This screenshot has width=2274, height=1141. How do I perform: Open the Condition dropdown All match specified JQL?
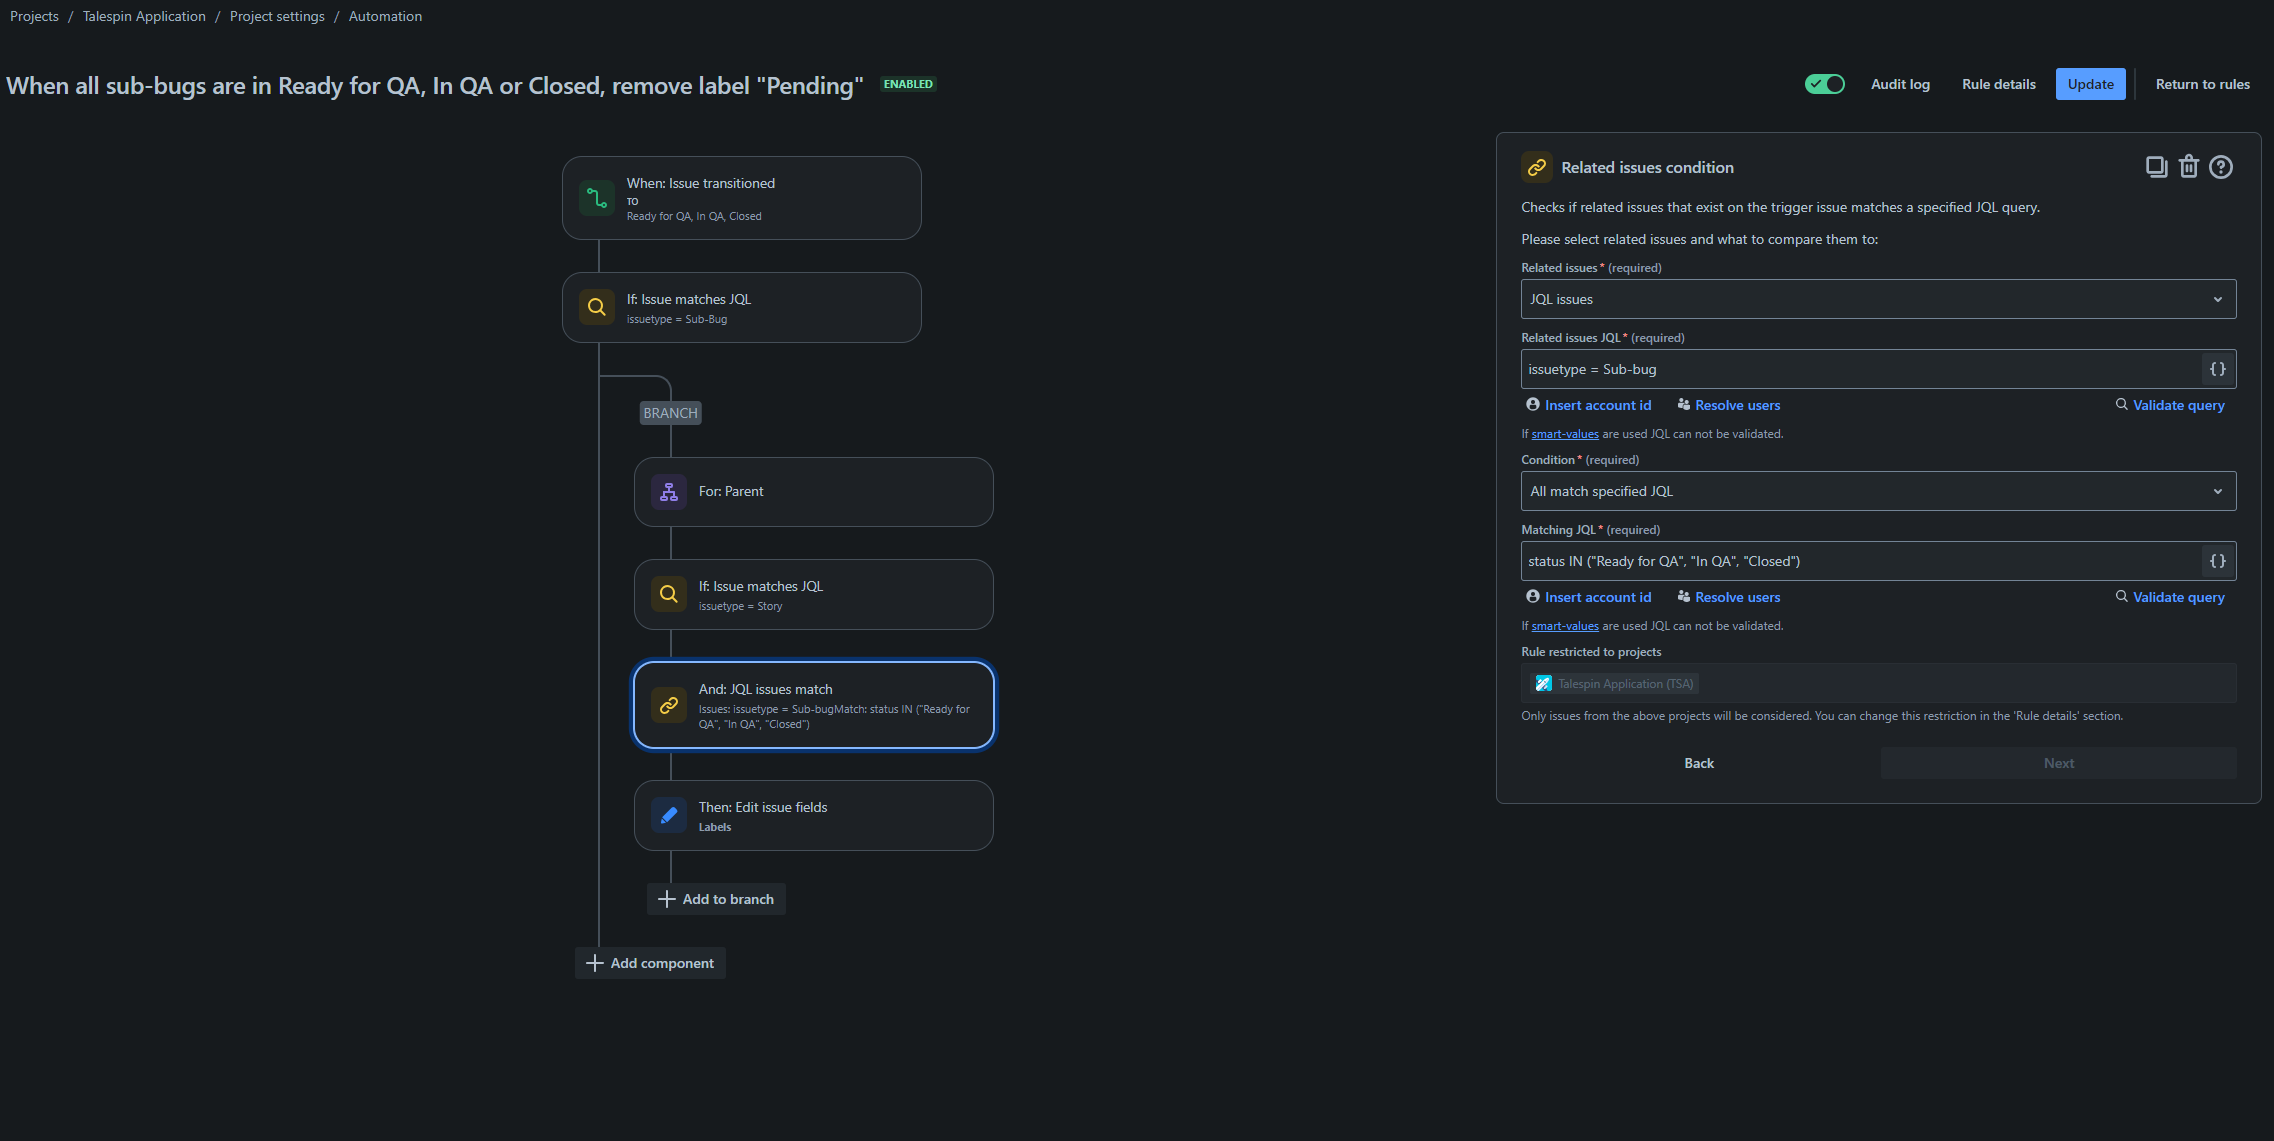click(1878, 491)
